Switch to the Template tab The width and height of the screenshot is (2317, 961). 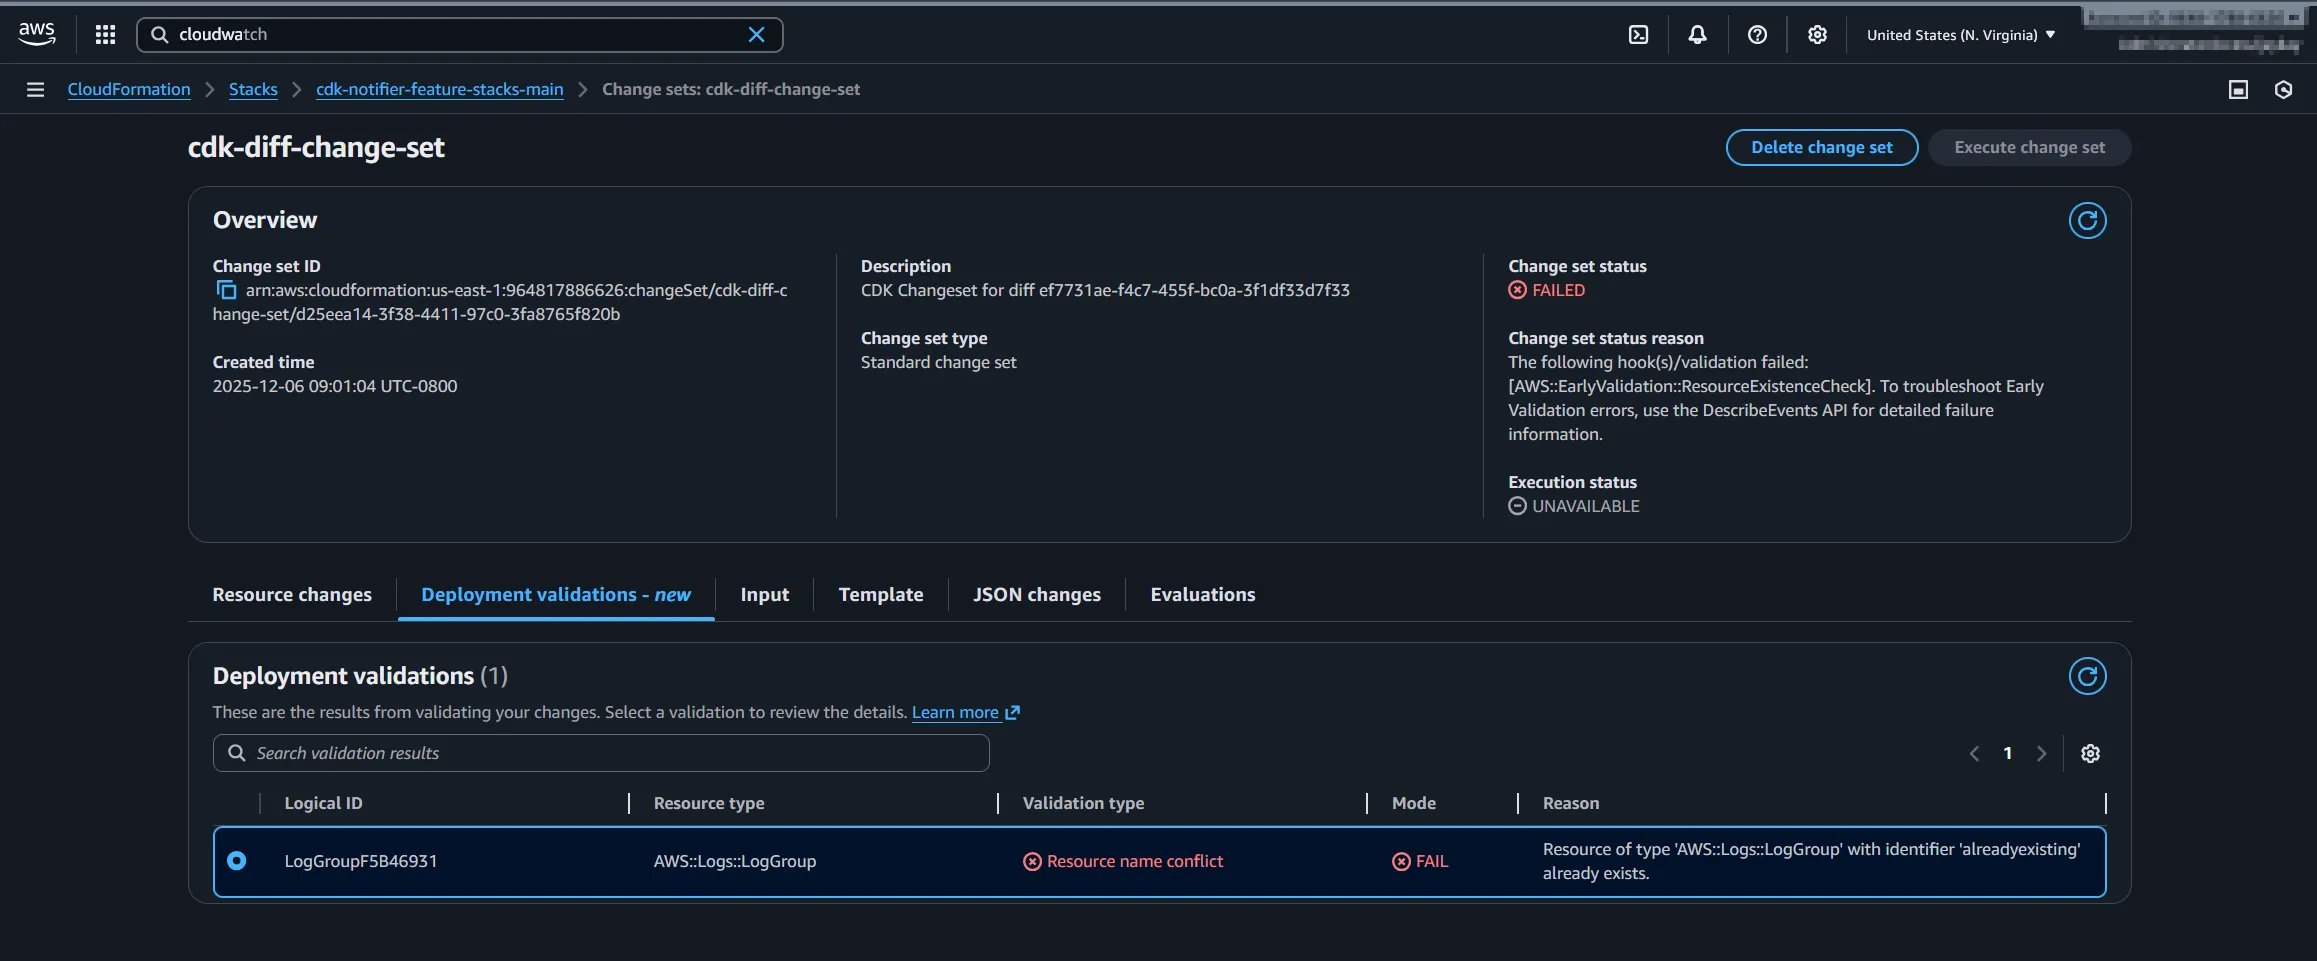click(x=880, y=594)
